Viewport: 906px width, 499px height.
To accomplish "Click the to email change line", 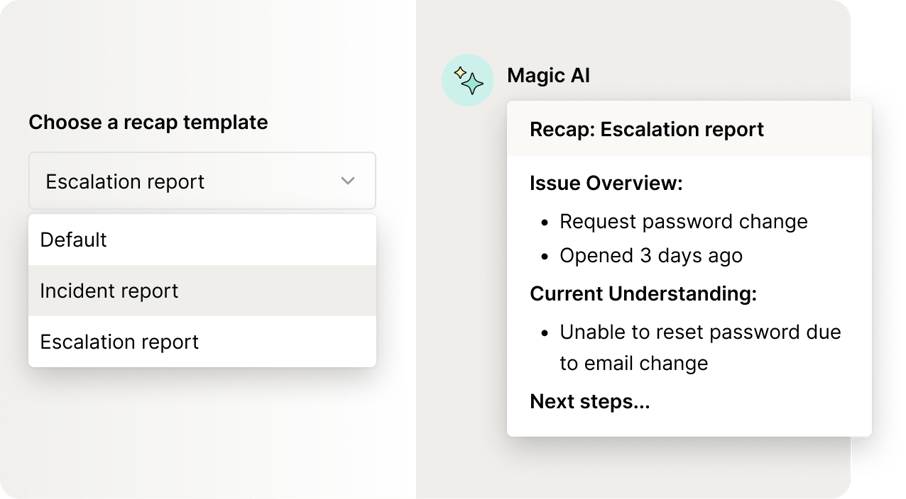I will (x=634, y=363).
